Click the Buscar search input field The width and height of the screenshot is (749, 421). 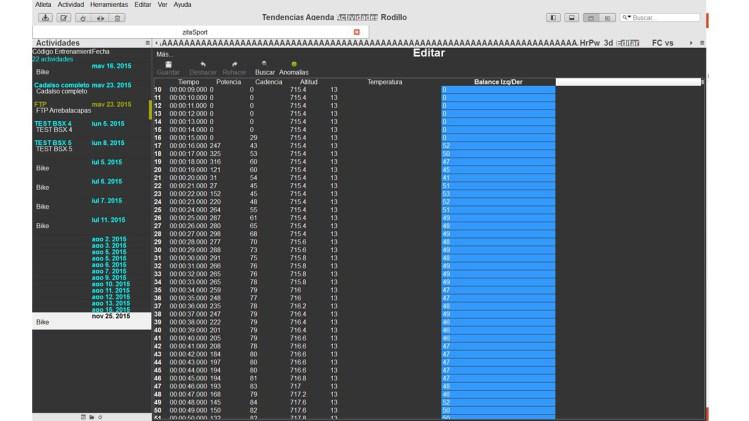(665, 18)
